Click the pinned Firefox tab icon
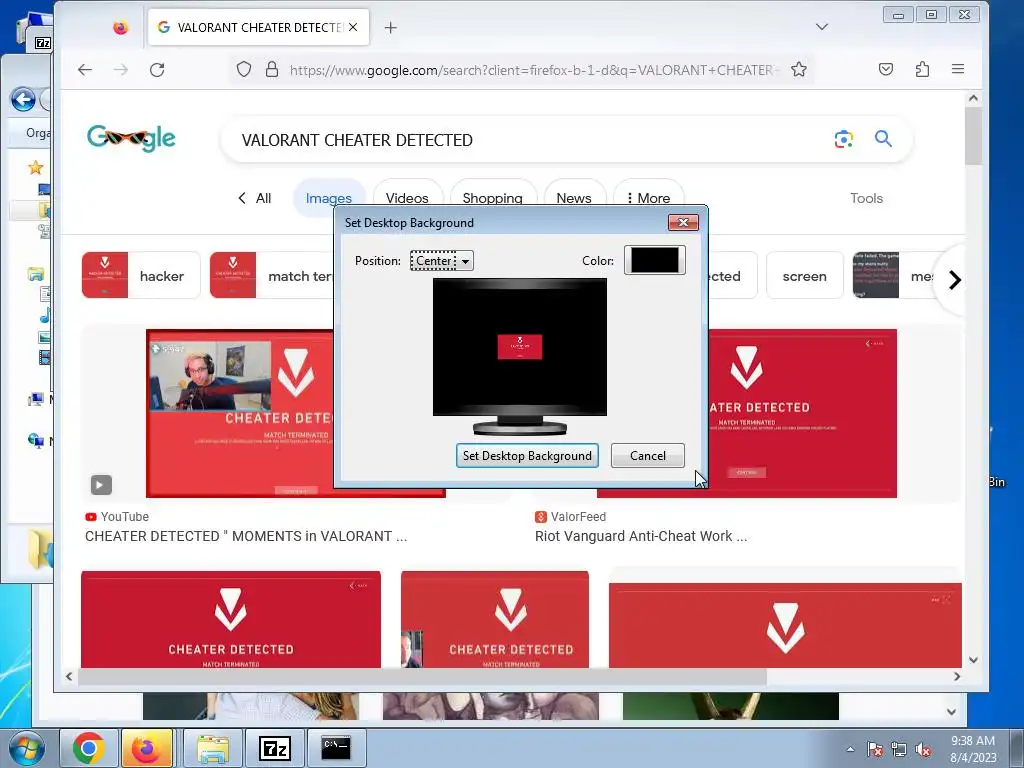1024x768 pixels. 120,27
